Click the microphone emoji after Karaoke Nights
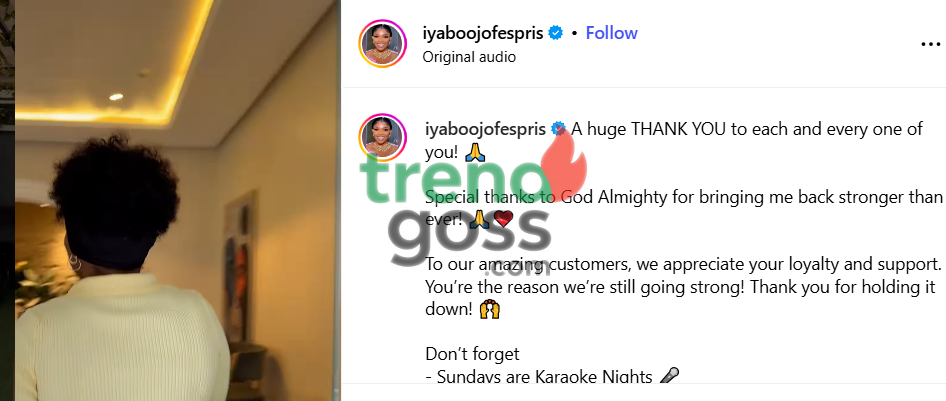The image size is (946, 401). pyautogui.click(x=668, y=376)
